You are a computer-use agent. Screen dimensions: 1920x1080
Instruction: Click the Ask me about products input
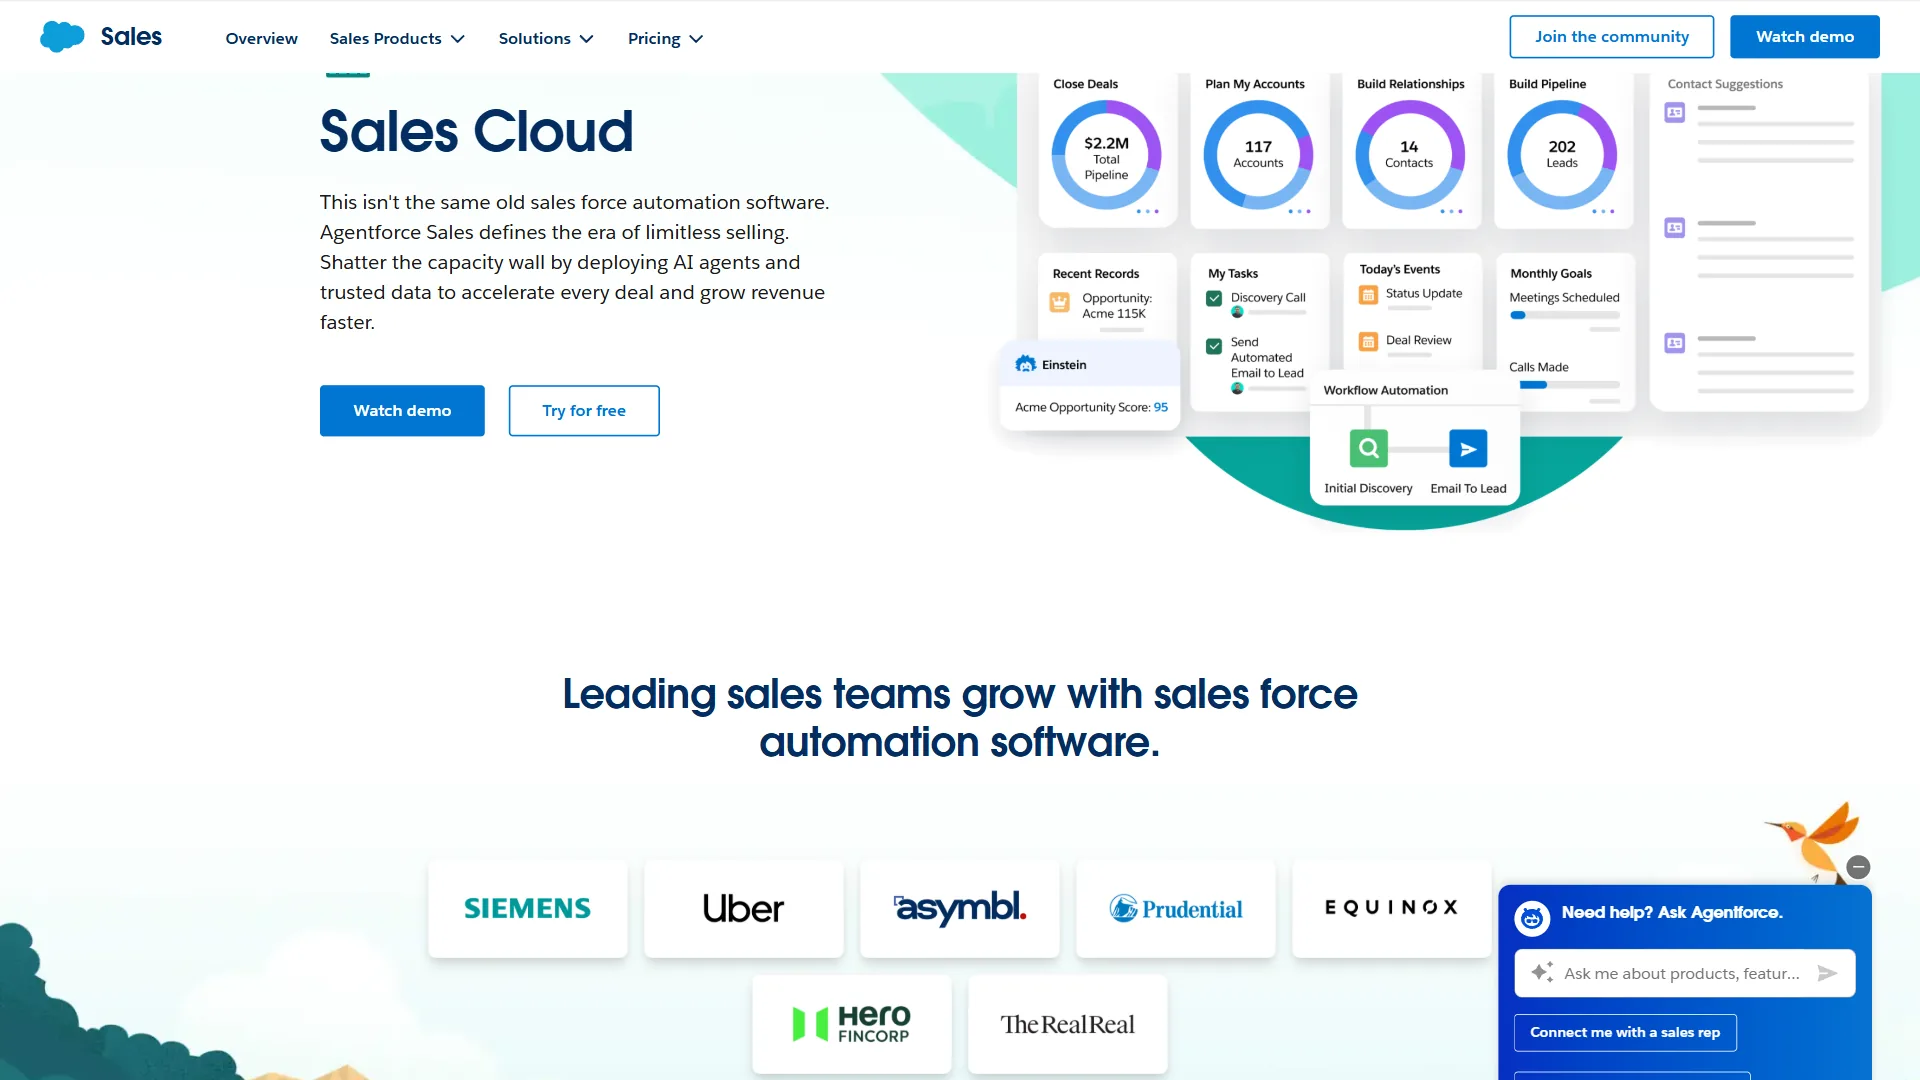pos(1682,973)
